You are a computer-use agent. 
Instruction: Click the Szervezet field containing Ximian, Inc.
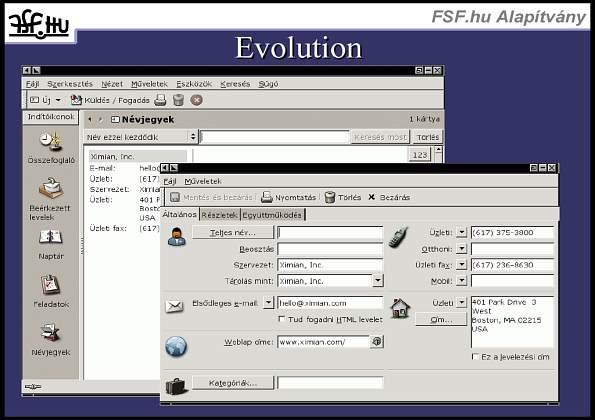(330, 265)
